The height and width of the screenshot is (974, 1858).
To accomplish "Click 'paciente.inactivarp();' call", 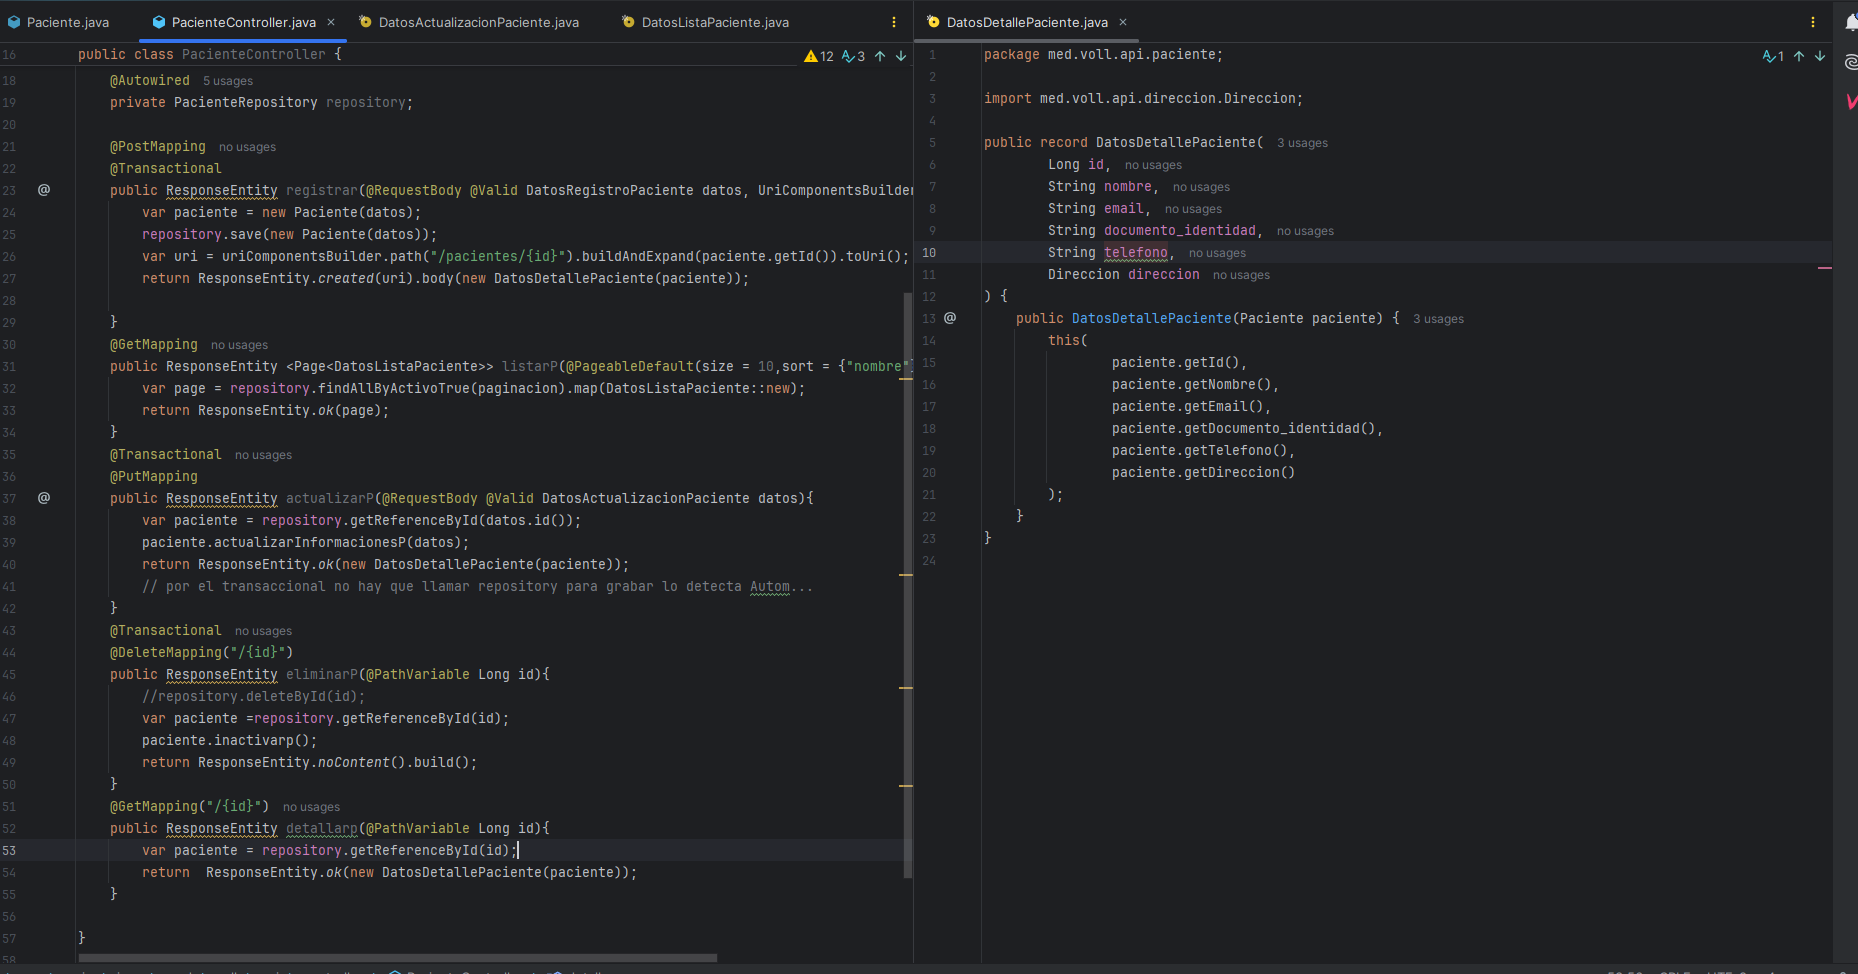I will (230, 740).
